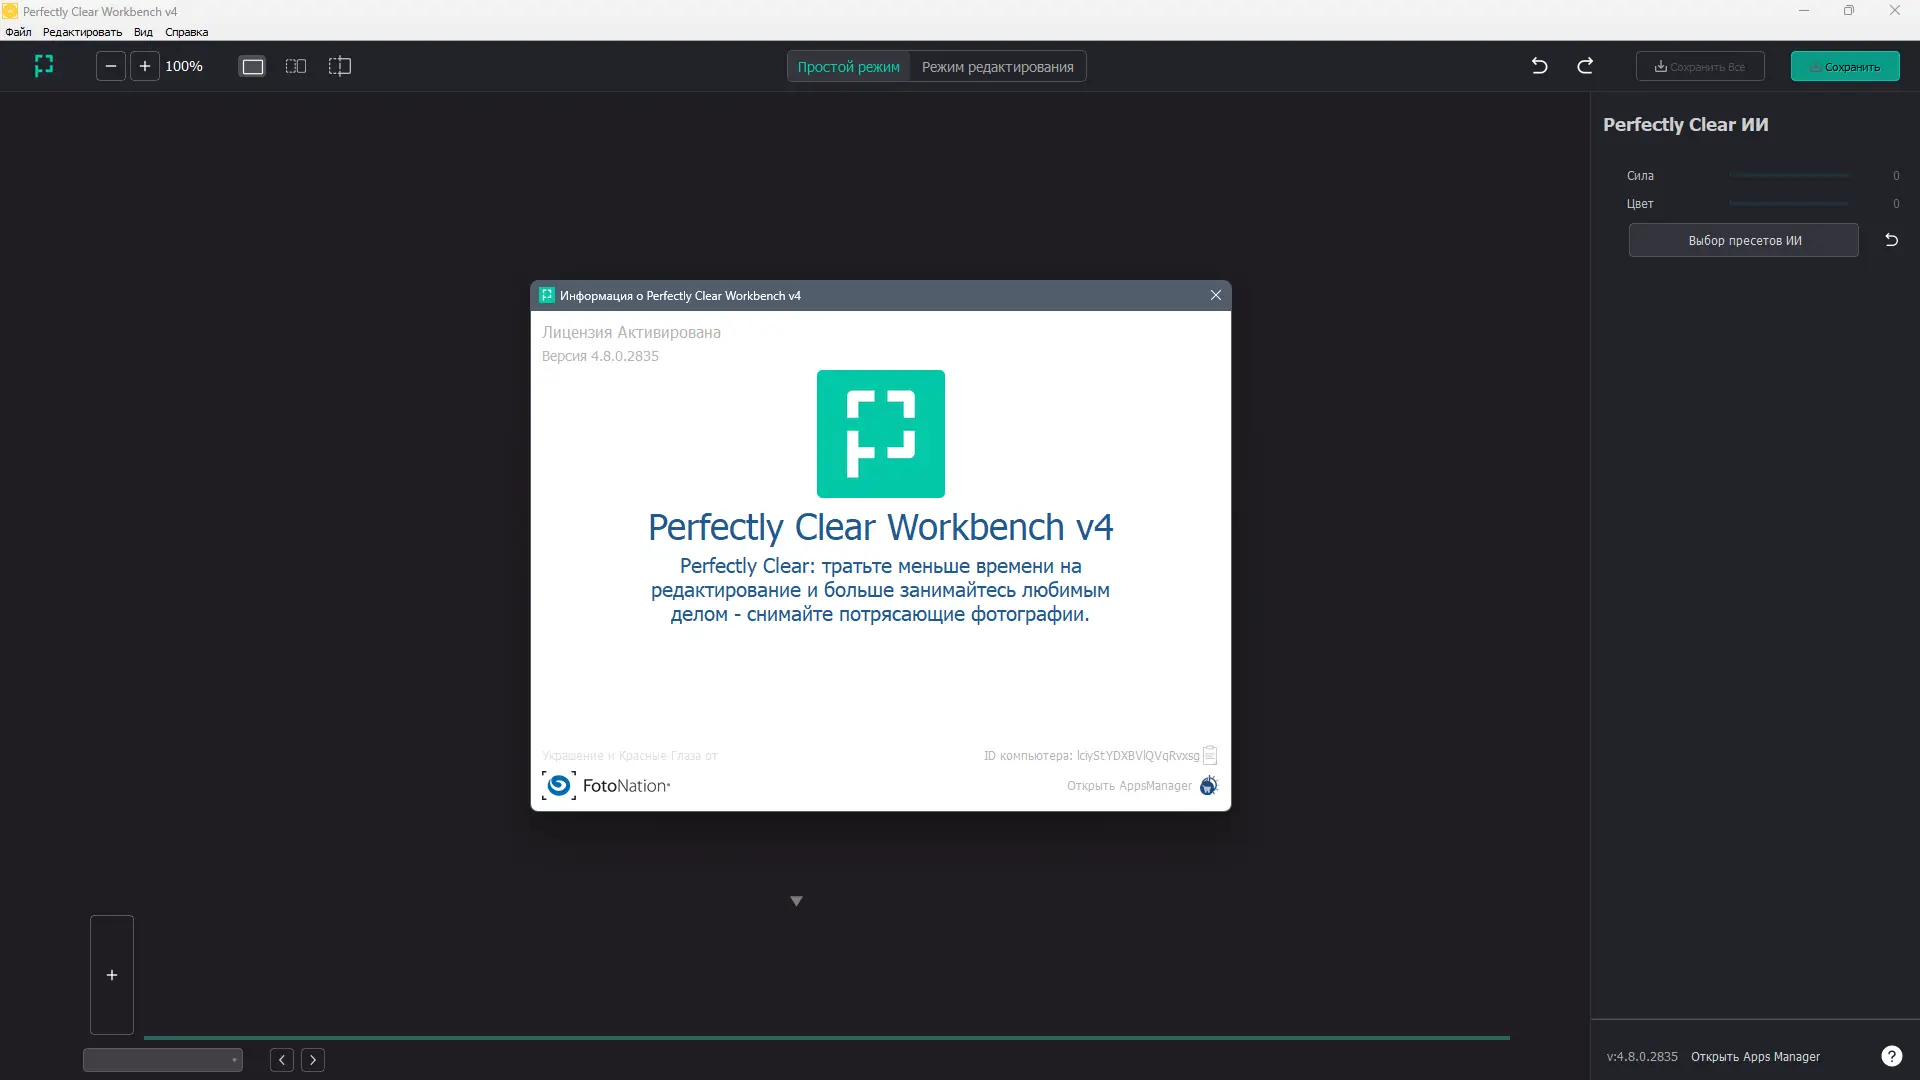Open the Справка menu
The width and height of the screenshot is (1920, 1080).
[x=186, y=32]
